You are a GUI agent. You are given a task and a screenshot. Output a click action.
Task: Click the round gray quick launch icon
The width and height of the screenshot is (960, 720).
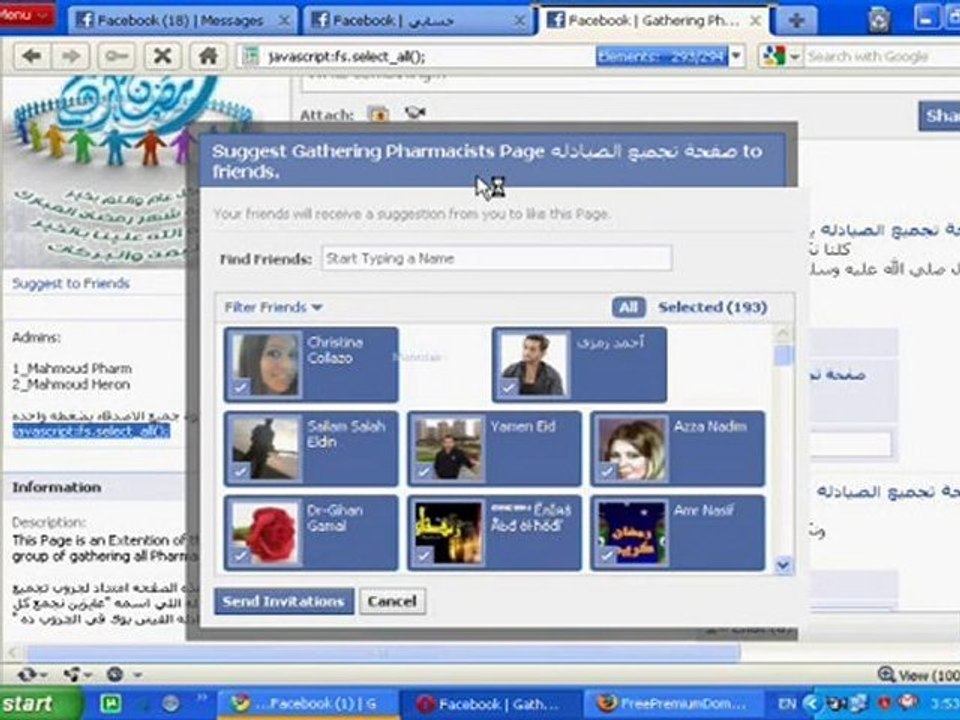point(171,703)
